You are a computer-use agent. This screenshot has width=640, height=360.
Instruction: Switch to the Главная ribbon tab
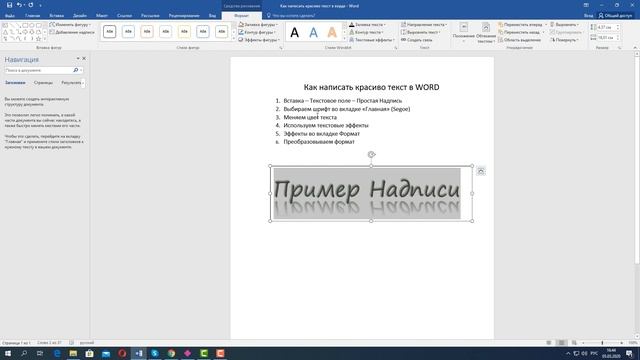pyautogui.click(x=33, y=16)
